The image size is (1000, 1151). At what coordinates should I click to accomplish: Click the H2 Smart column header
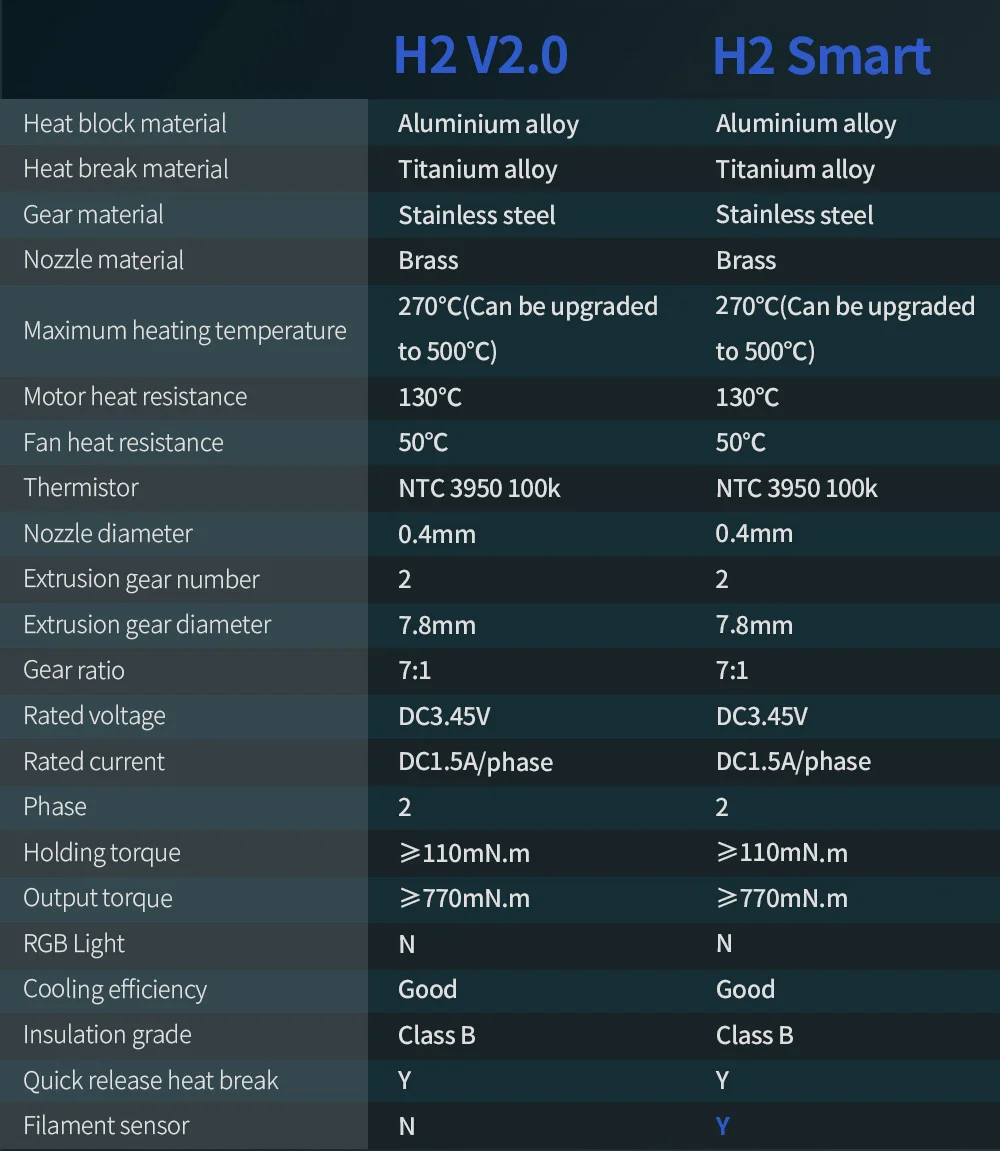822,55
